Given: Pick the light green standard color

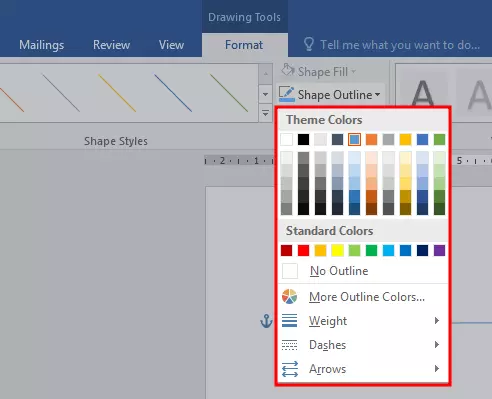Looking at the screenshot, I should [354, 250].
